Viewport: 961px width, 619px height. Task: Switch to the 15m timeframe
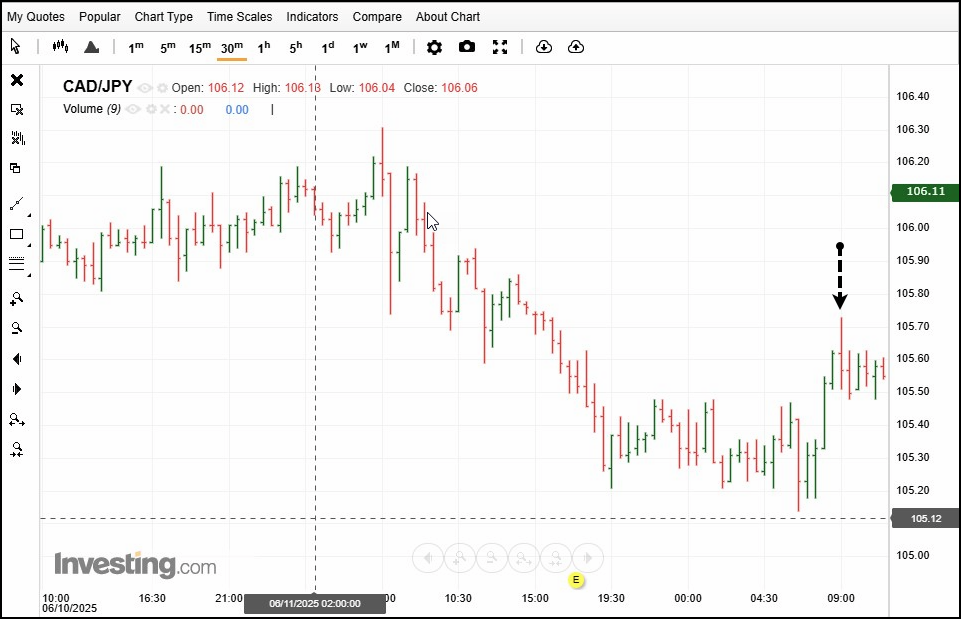200,47
